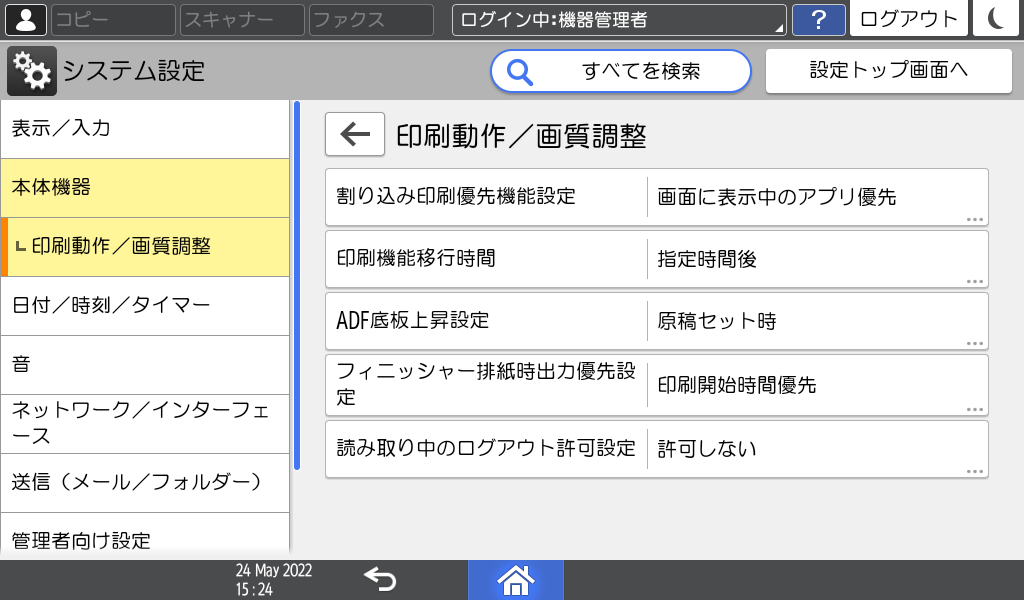Tap the moon icon for dark mode

pos(996,19)
